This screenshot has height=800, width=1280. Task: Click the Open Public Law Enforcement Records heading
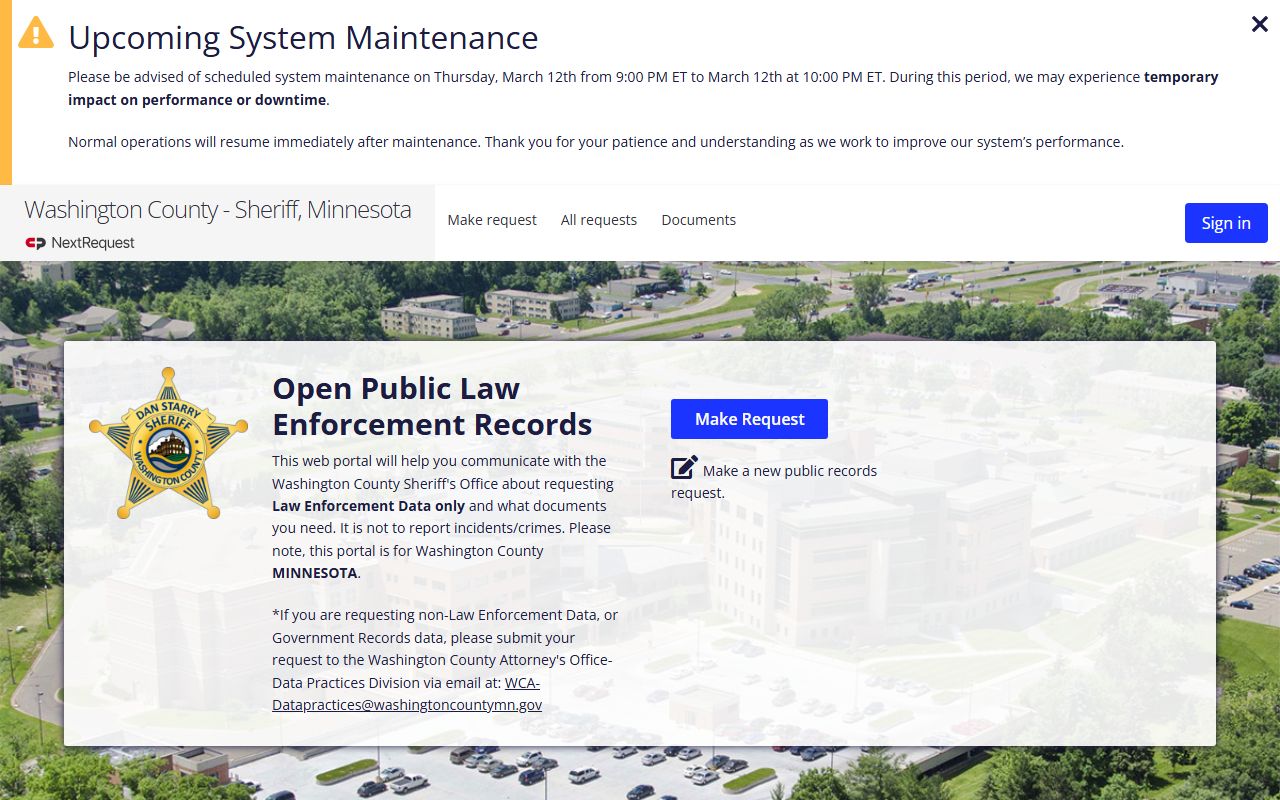(432, 406)
